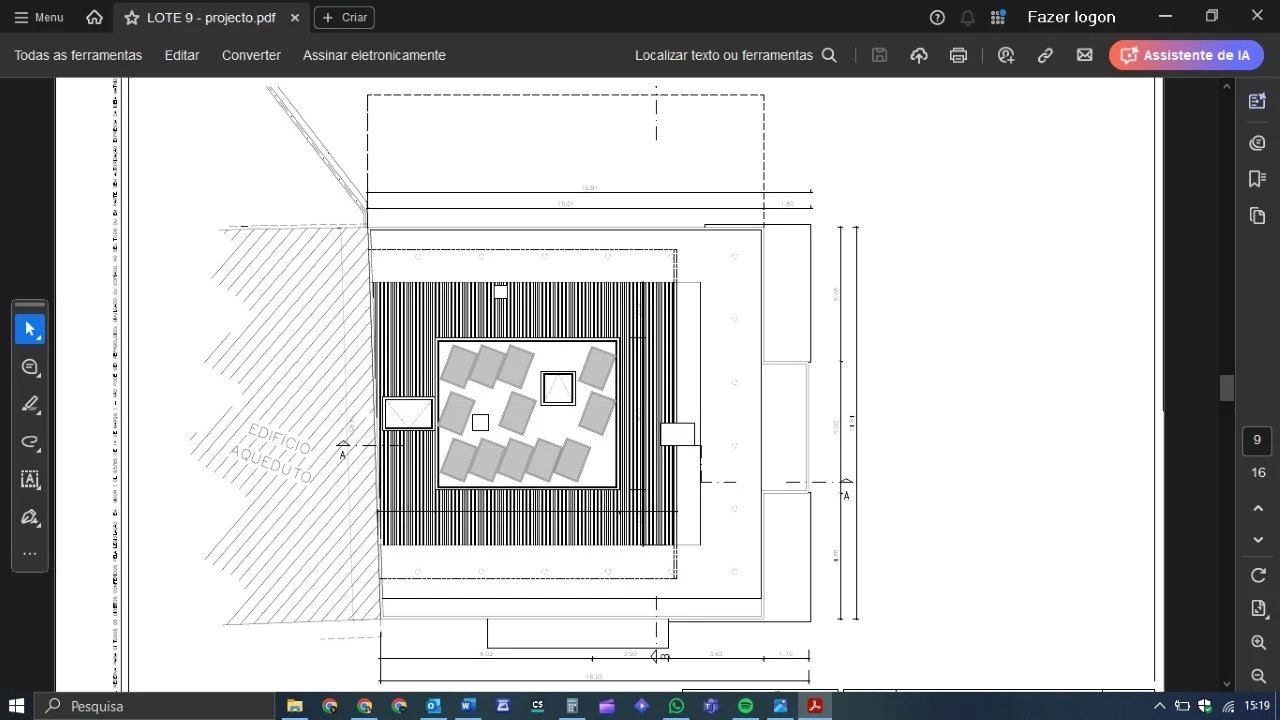
Task: Open the Add text tool
Action: pos(30,480)
